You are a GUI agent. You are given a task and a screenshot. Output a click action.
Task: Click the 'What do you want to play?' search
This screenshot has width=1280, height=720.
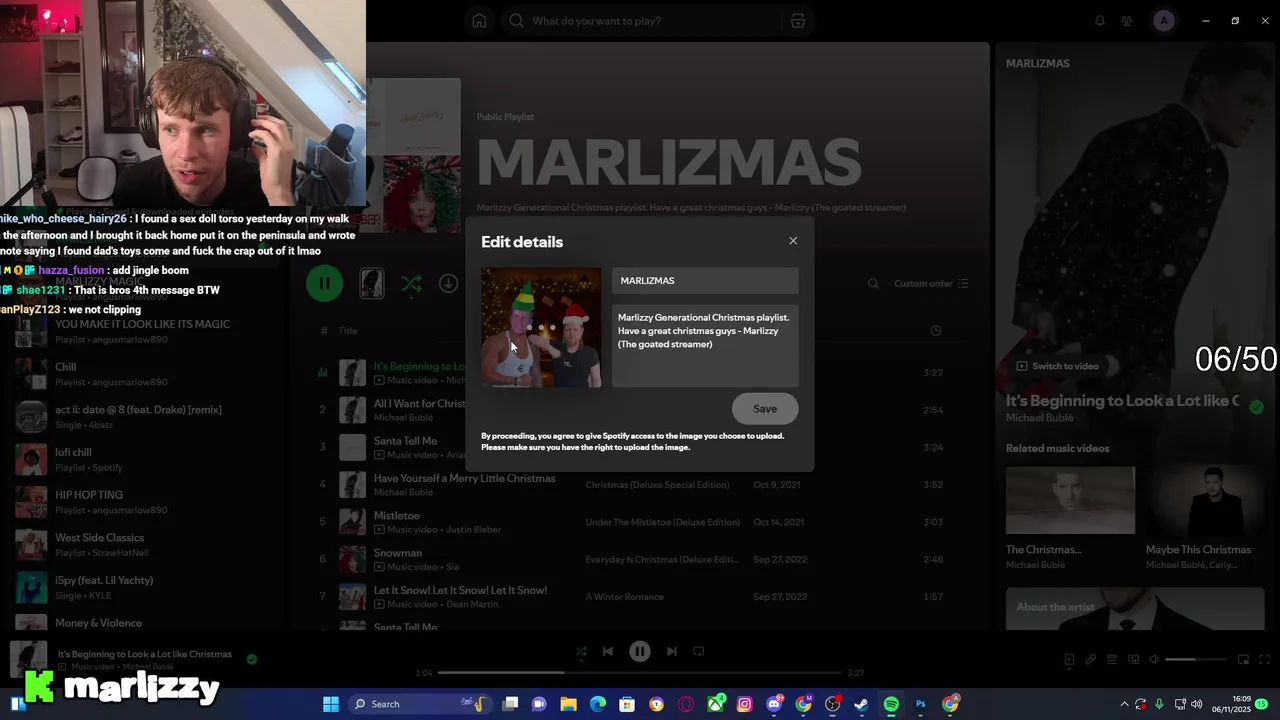pos(640,21)
